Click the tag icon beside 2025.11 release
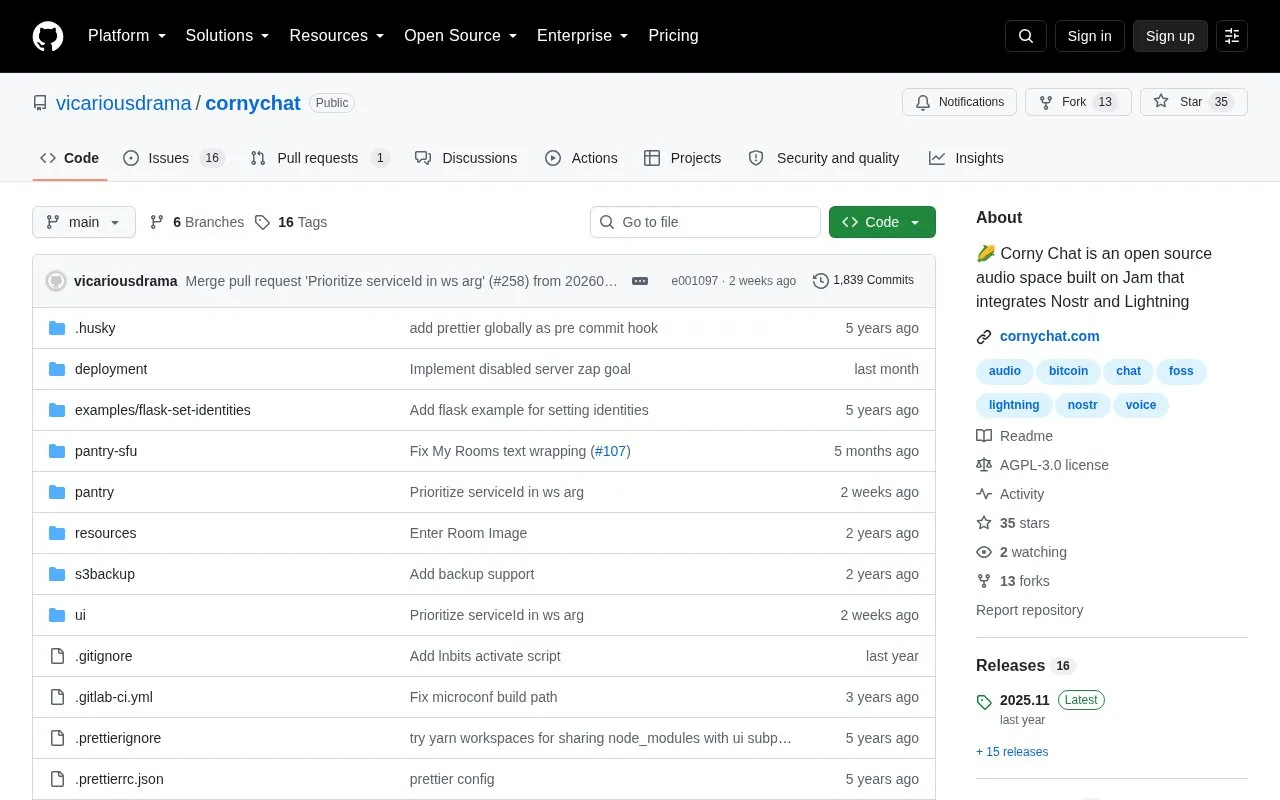This screenshot has width=1280, height=800. coord(984,701)
